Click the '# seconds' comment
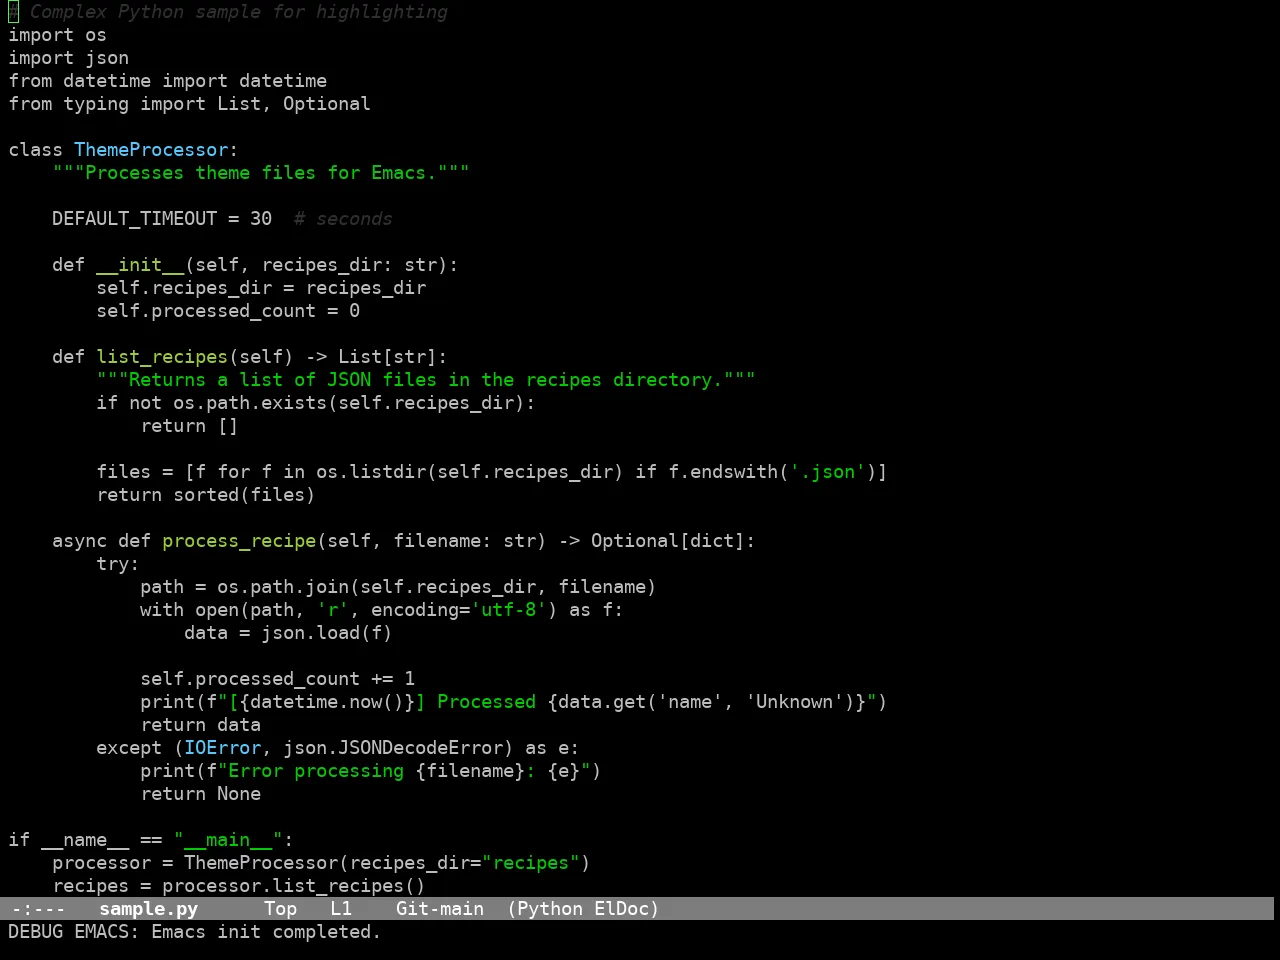The width and height of the screenshot is (1280, 960). pyautogui.click(x=343, y=219)
